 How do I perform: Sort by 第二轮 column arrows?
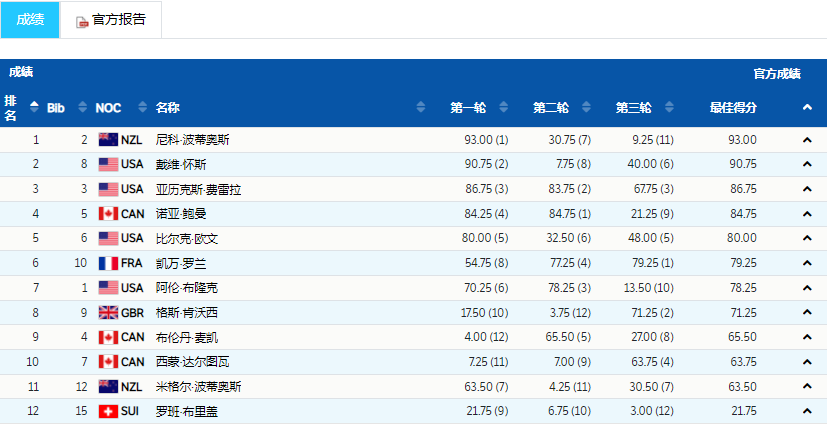point(586,107)
